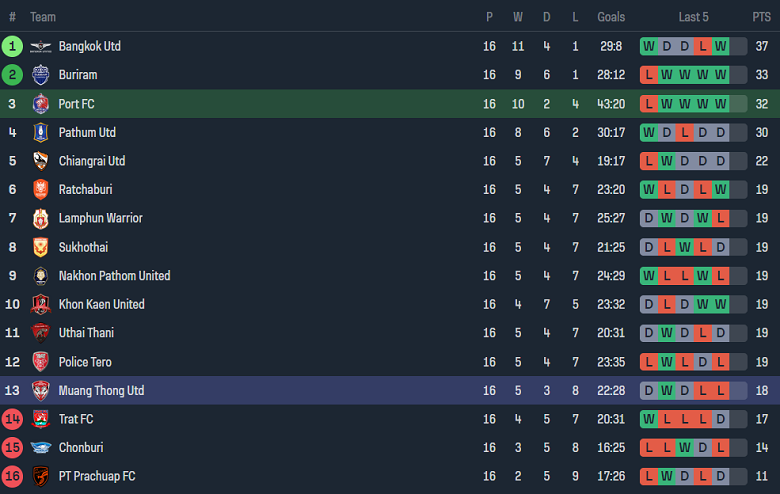Open Lamphun Warrior team page link
780x494 pixels.
click(x=100, y=218)
